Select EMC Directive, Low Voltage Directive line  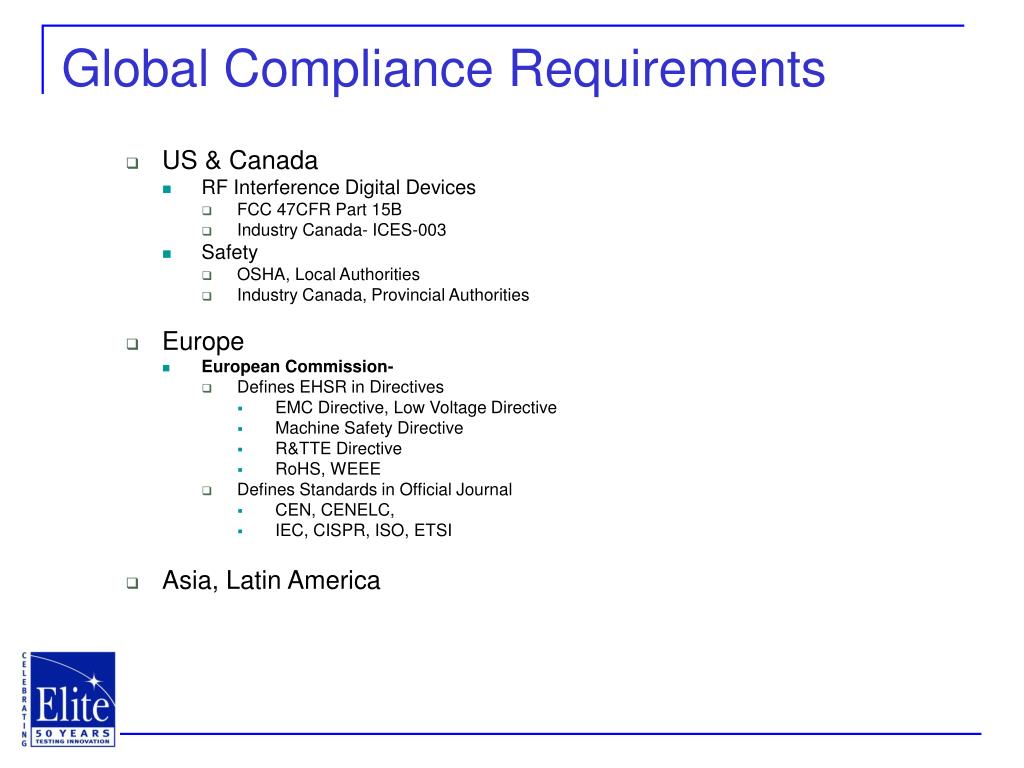click(x=416, y=408)
